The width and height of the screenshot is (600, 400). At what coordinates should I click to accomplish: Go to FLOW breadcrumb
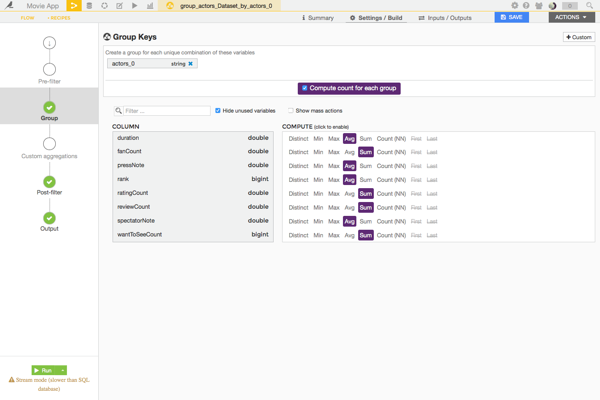28,18
